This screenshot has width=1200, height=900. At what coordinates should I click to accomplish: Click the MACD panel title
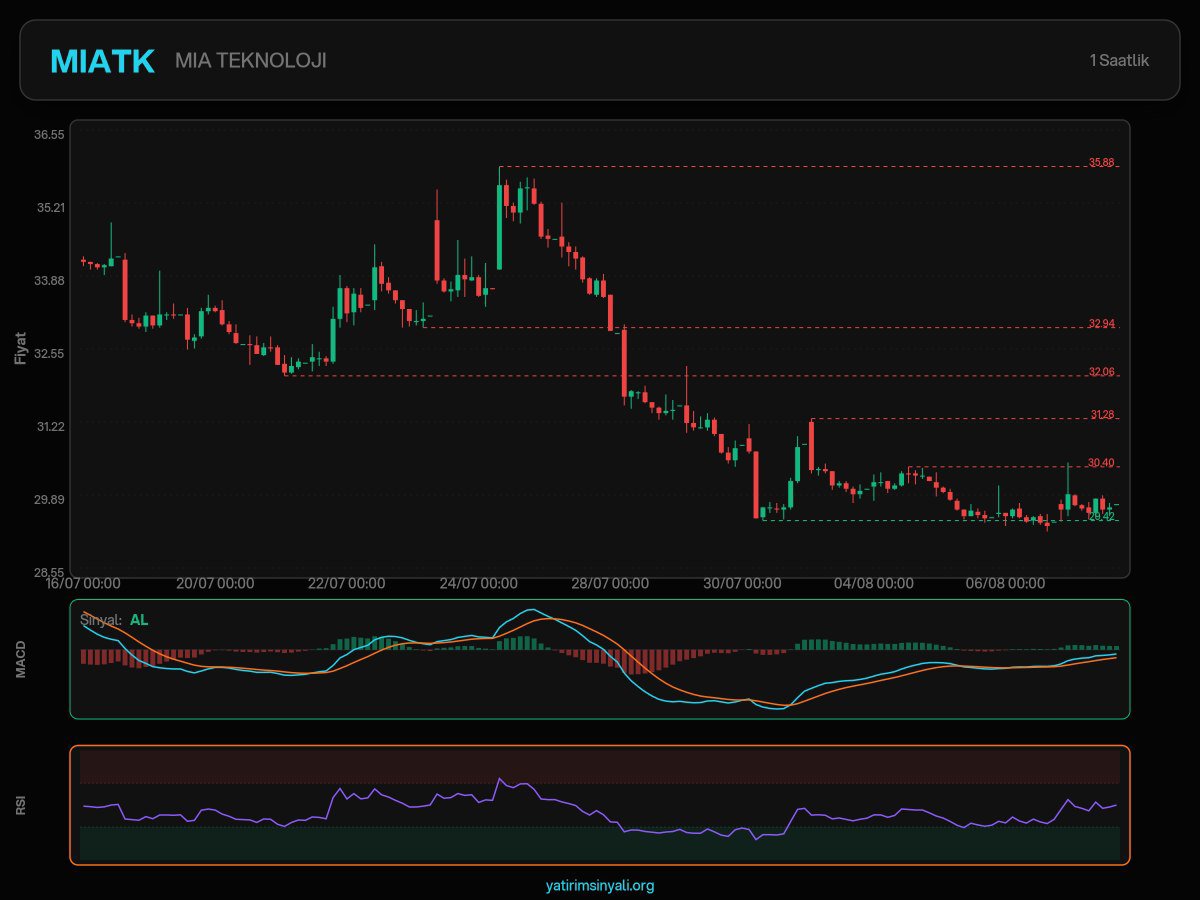[x=21, y=659]
